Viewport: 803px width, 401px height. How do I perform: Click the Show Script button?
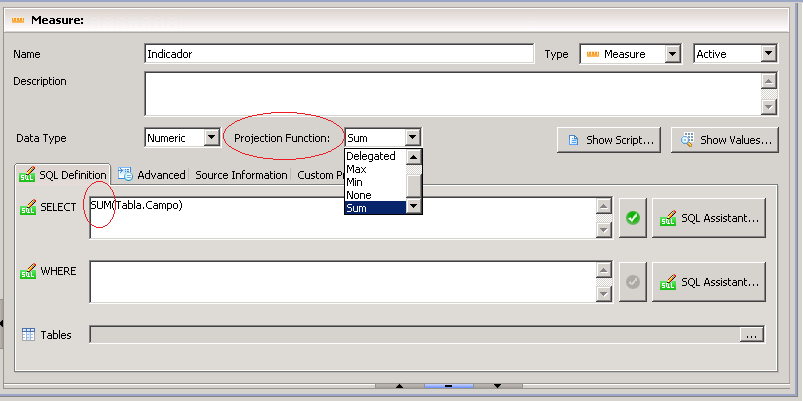(609, 140)
